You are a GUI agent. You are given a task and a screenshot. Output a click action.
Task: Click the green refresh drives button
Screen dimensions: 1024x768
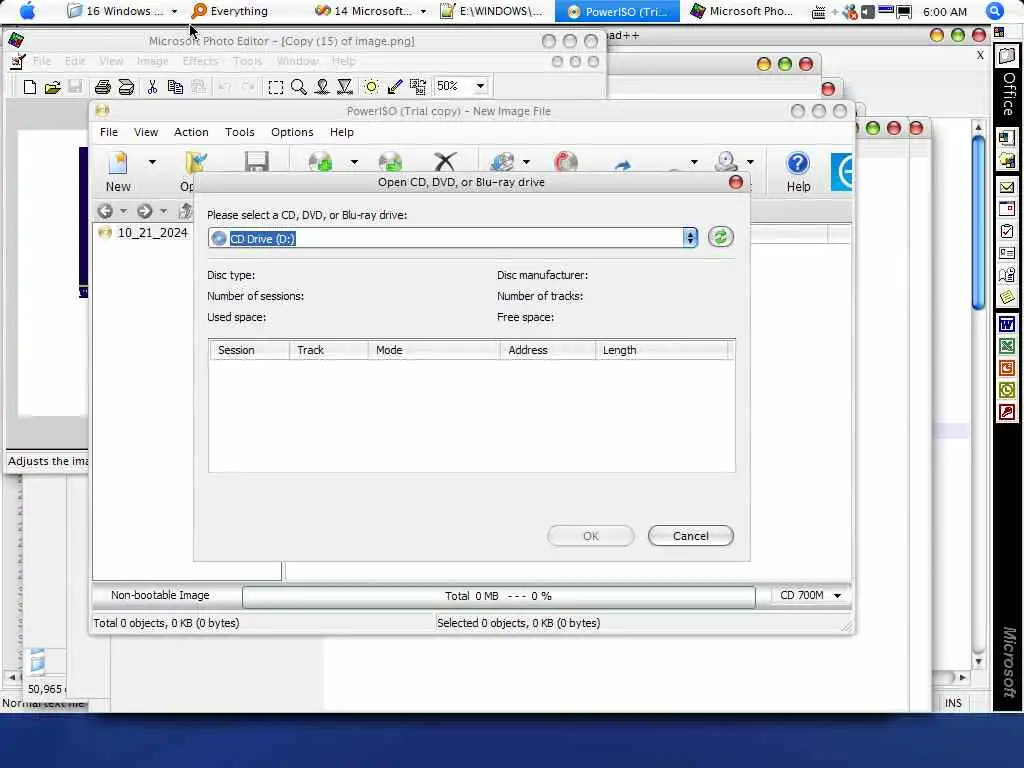tap(720, 237)
